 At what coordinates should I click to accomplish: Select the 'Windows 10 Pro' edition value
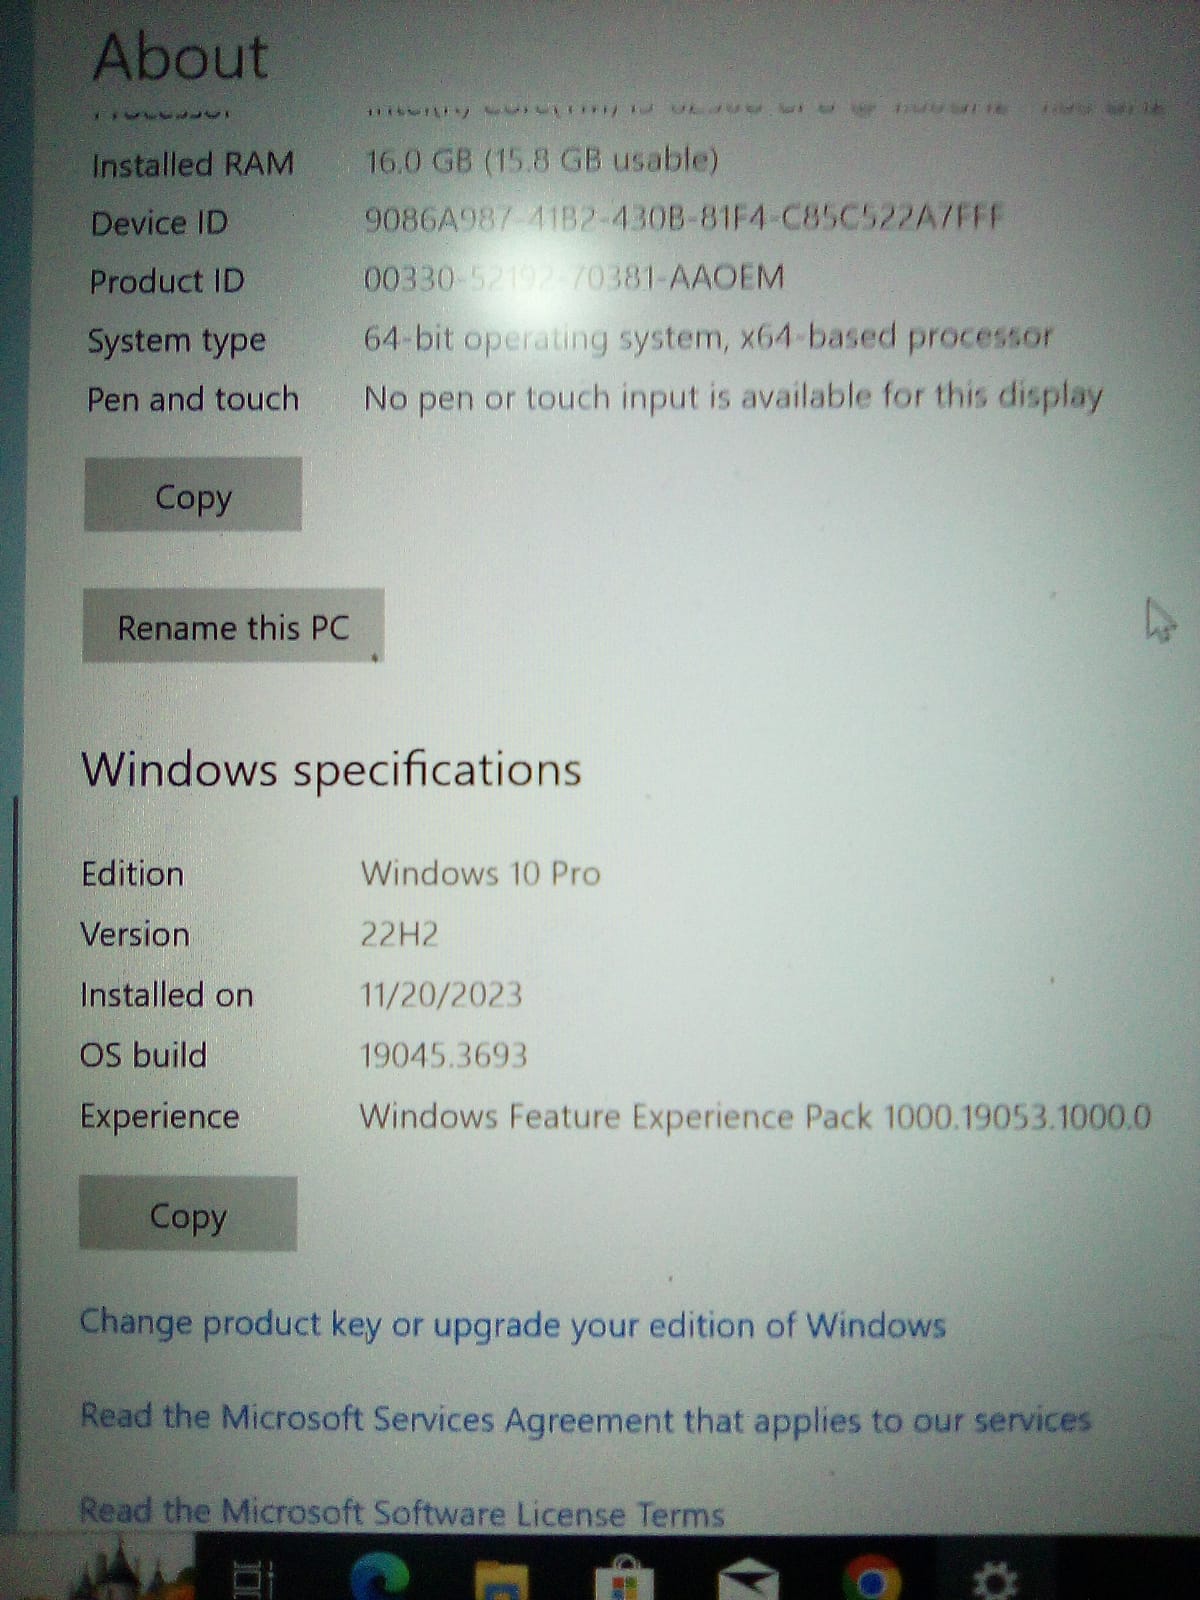pyautogui.click(x=480, y=873)
